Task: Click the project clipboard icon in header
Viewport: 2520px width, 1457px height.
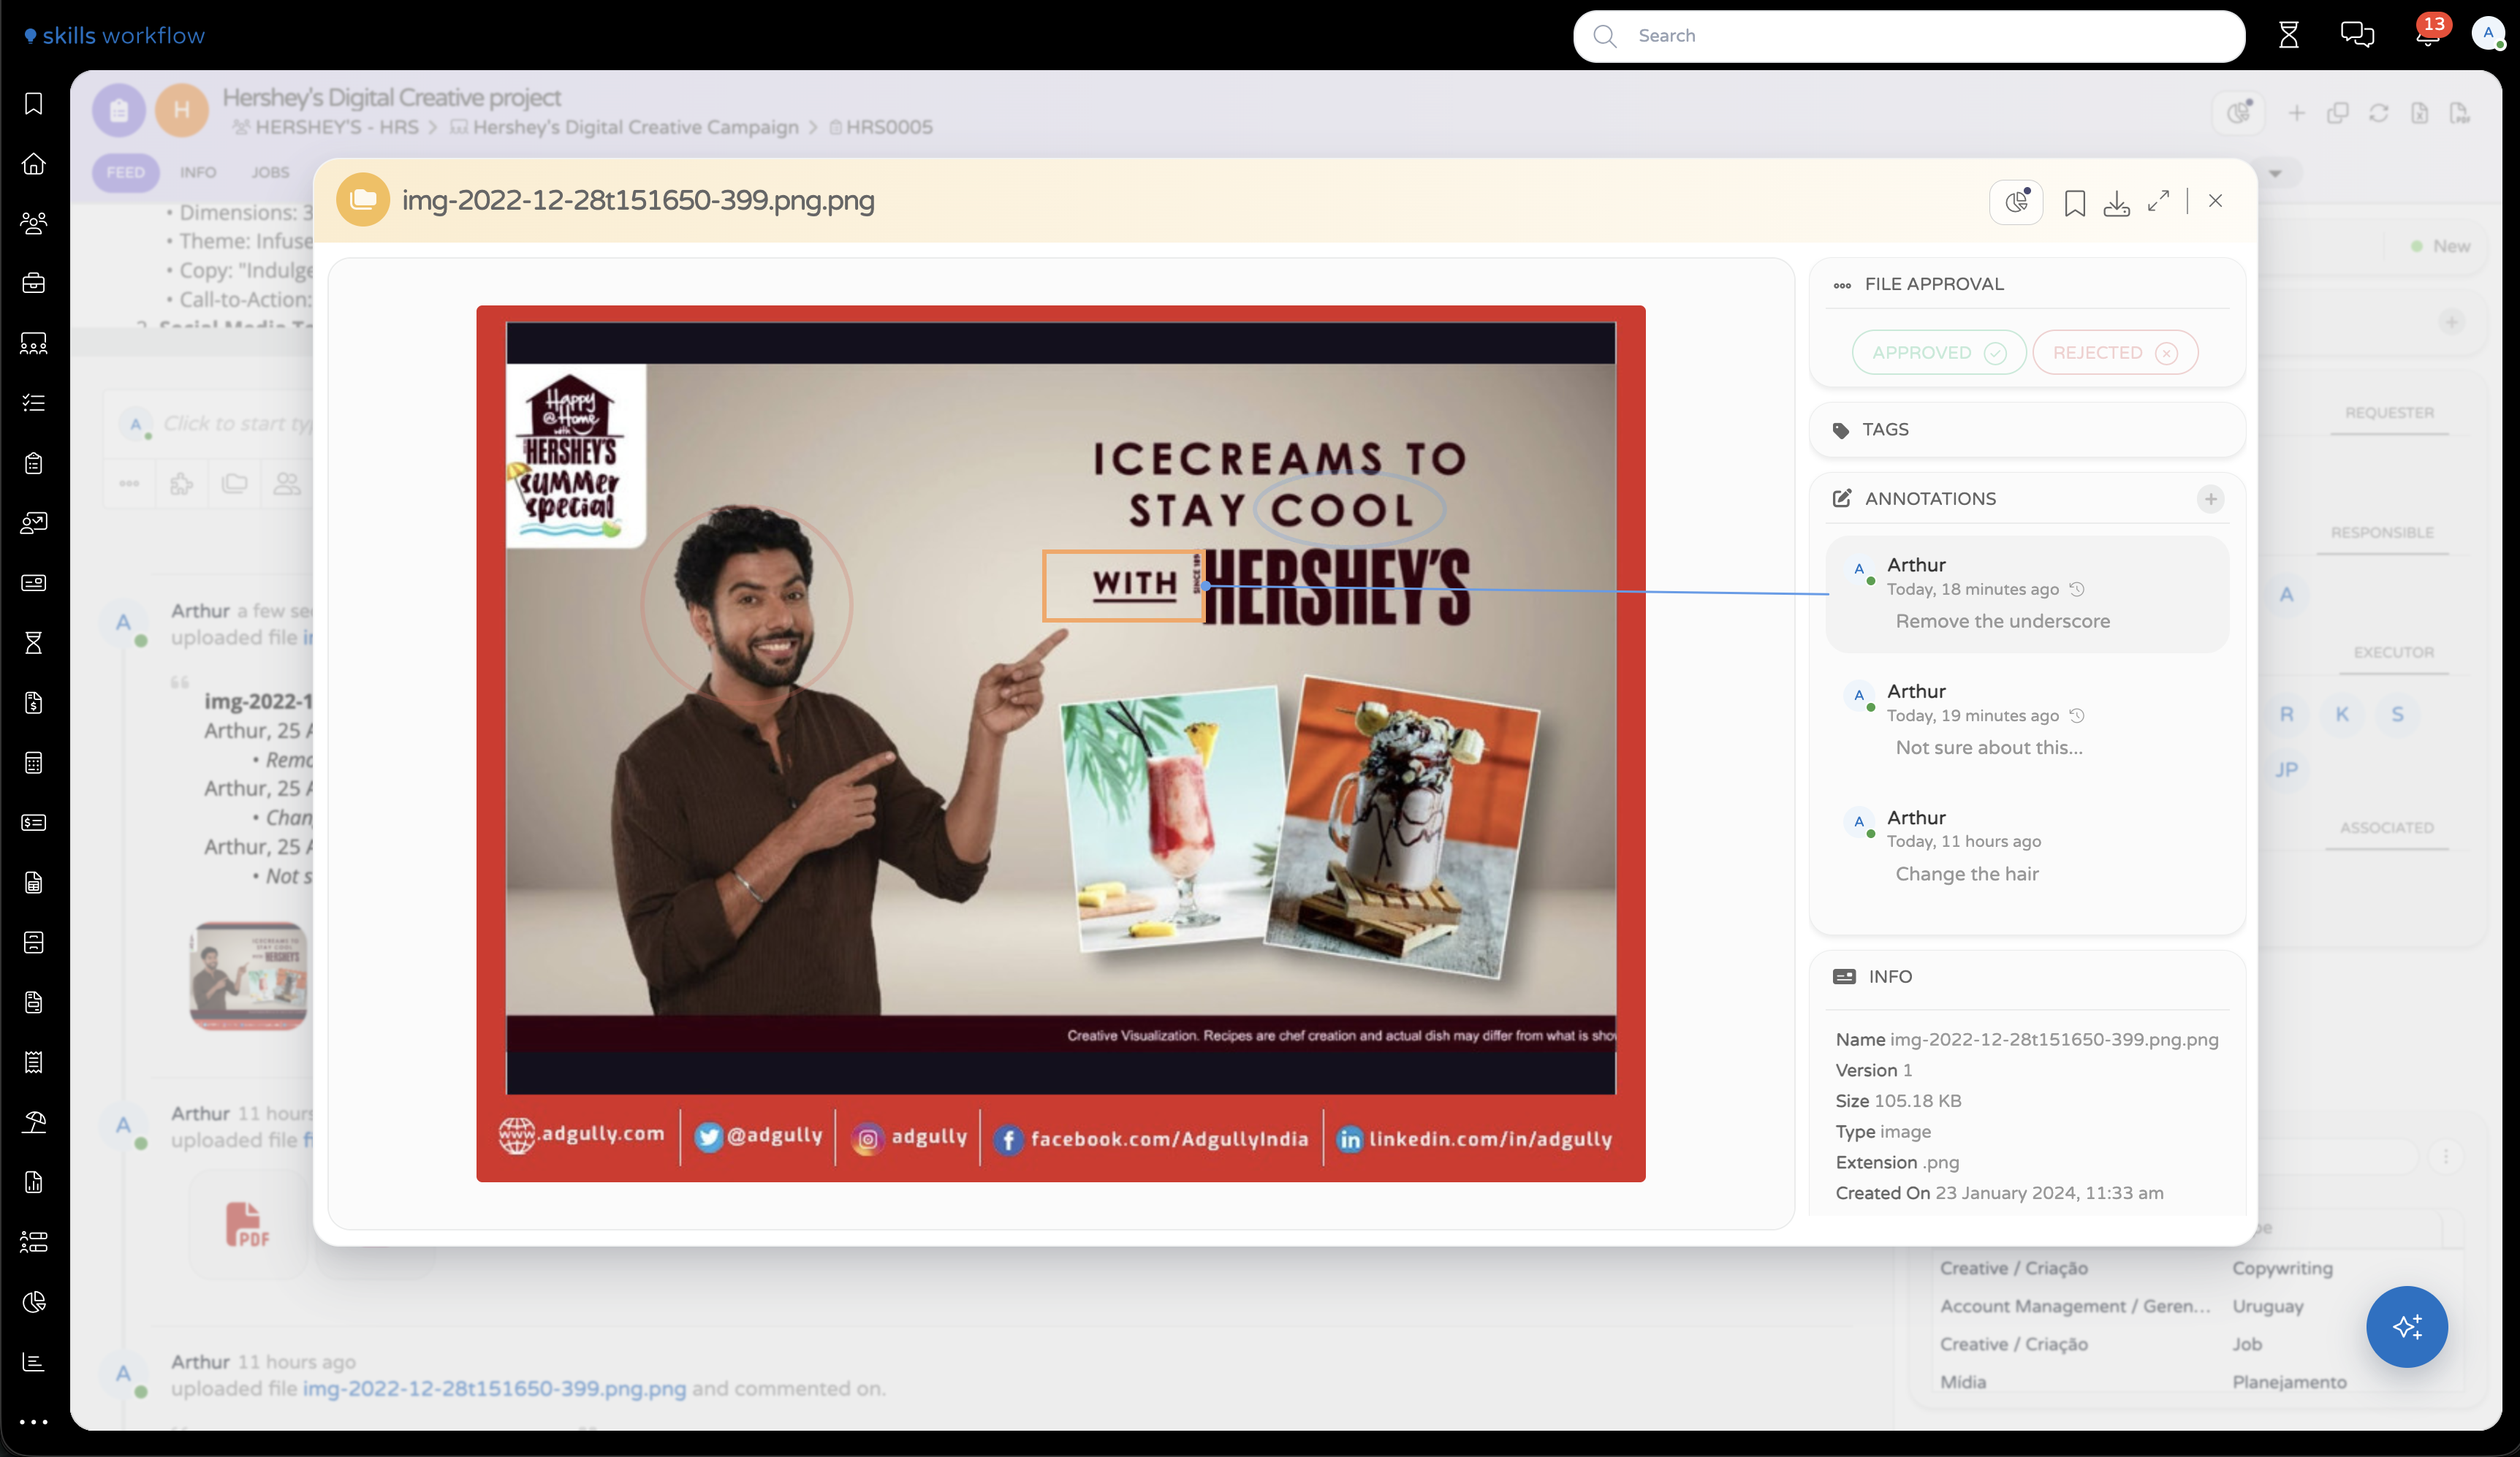Action: coord(119,110)
